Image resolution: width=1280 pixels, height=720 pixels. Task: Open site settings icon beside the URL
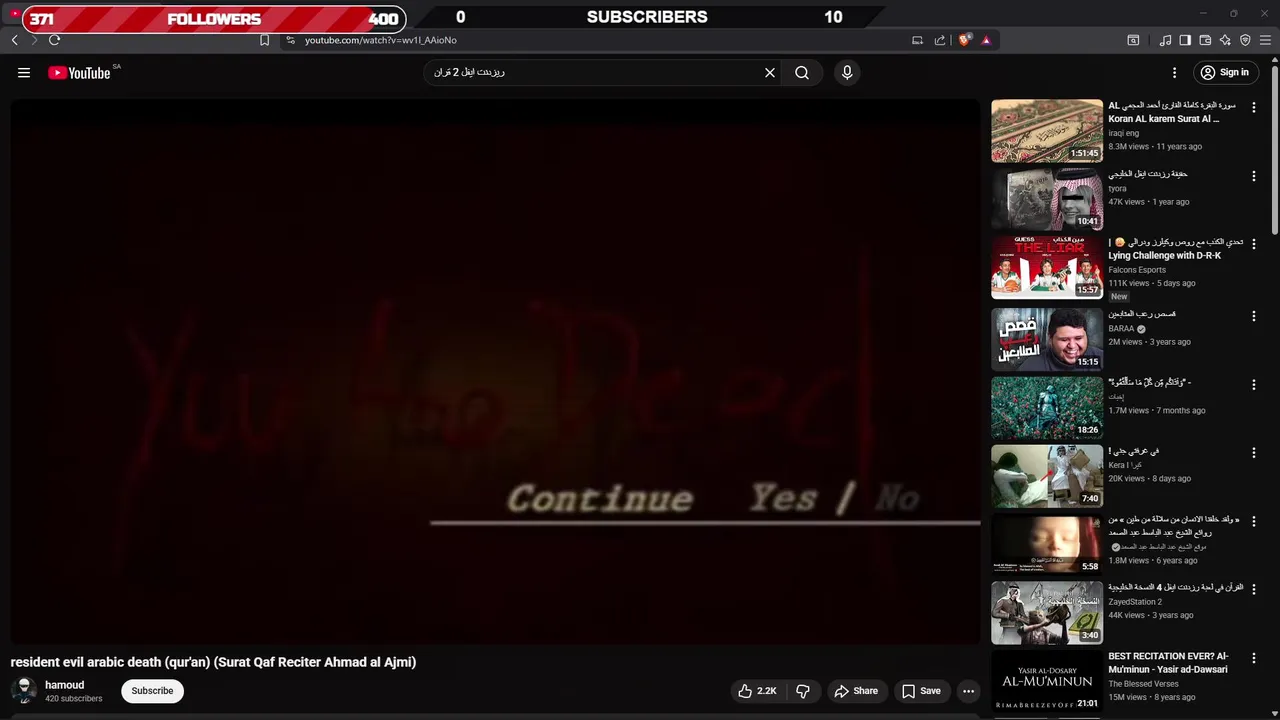[x=290, y=40]
